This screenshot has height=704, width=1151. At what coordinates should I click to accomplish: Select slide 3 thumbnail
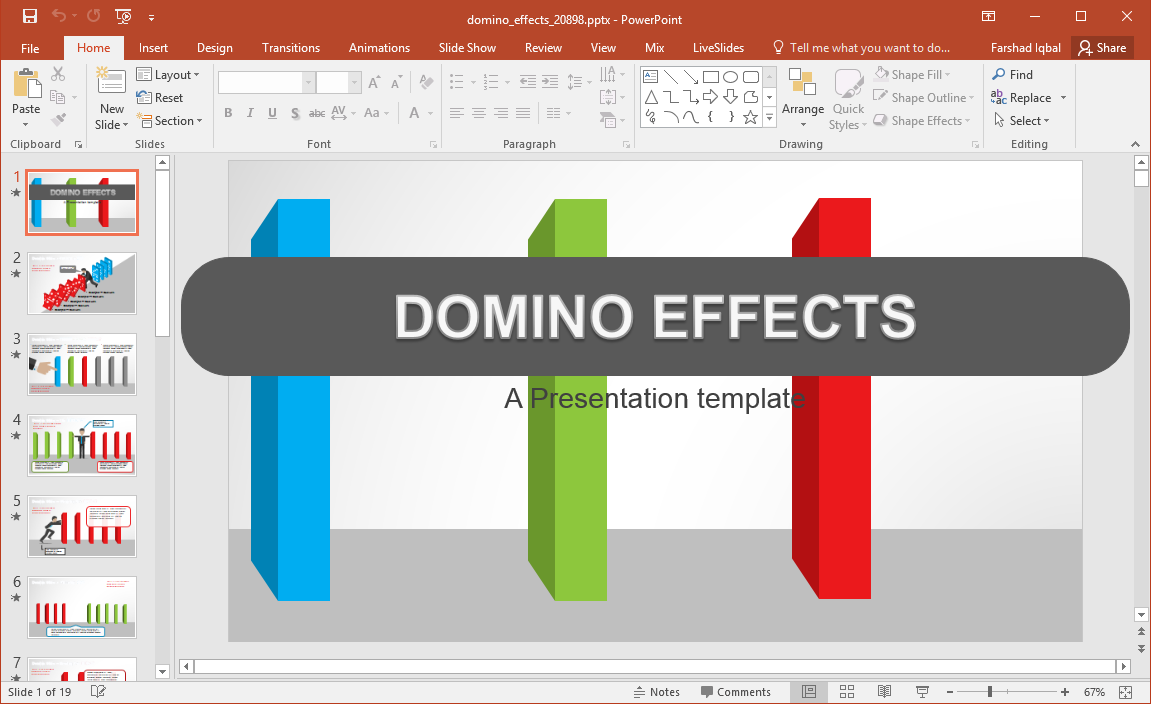[x=82, y=364]
